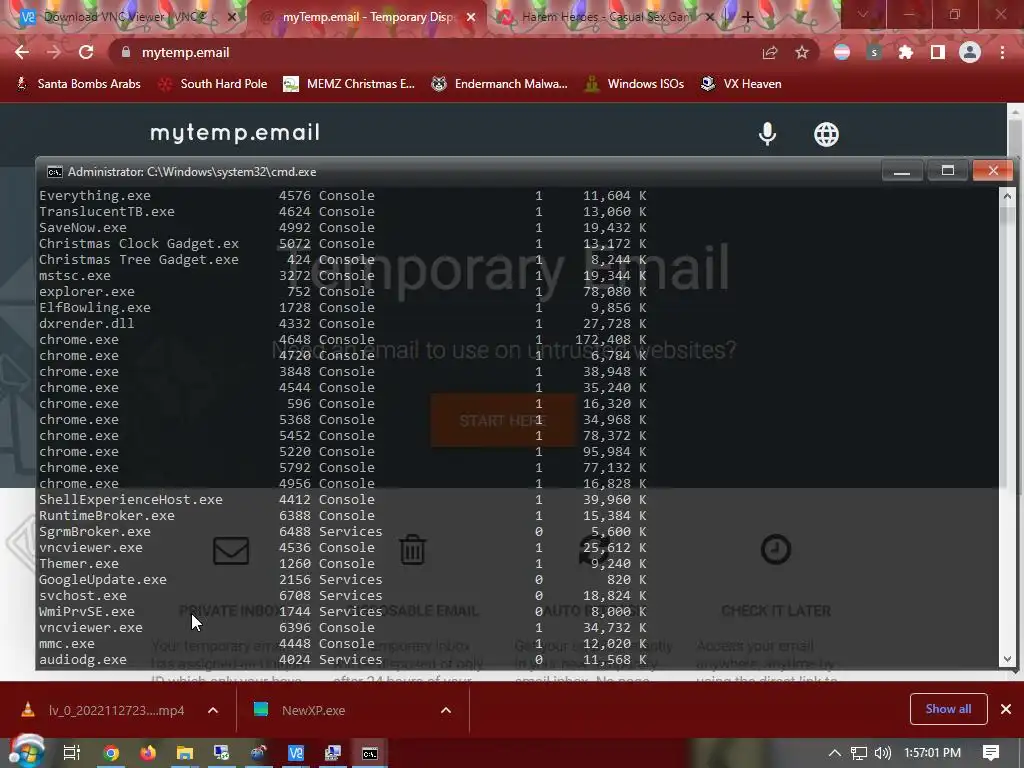This screenshot has height=768, width=1024.
Task: Open Task View from the taskbar
Action: (71, 753)
